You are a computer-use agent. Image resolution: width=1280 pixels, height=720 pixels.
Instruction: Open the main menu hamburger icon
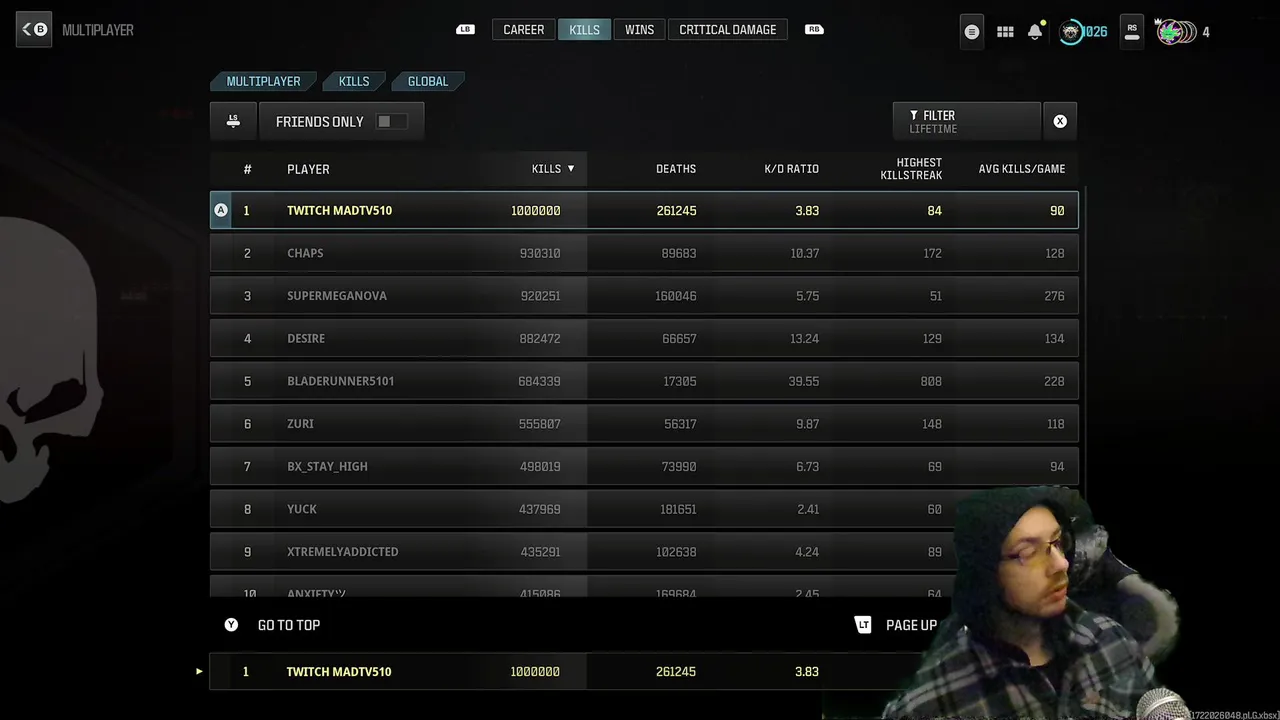[x=971, y=32]
